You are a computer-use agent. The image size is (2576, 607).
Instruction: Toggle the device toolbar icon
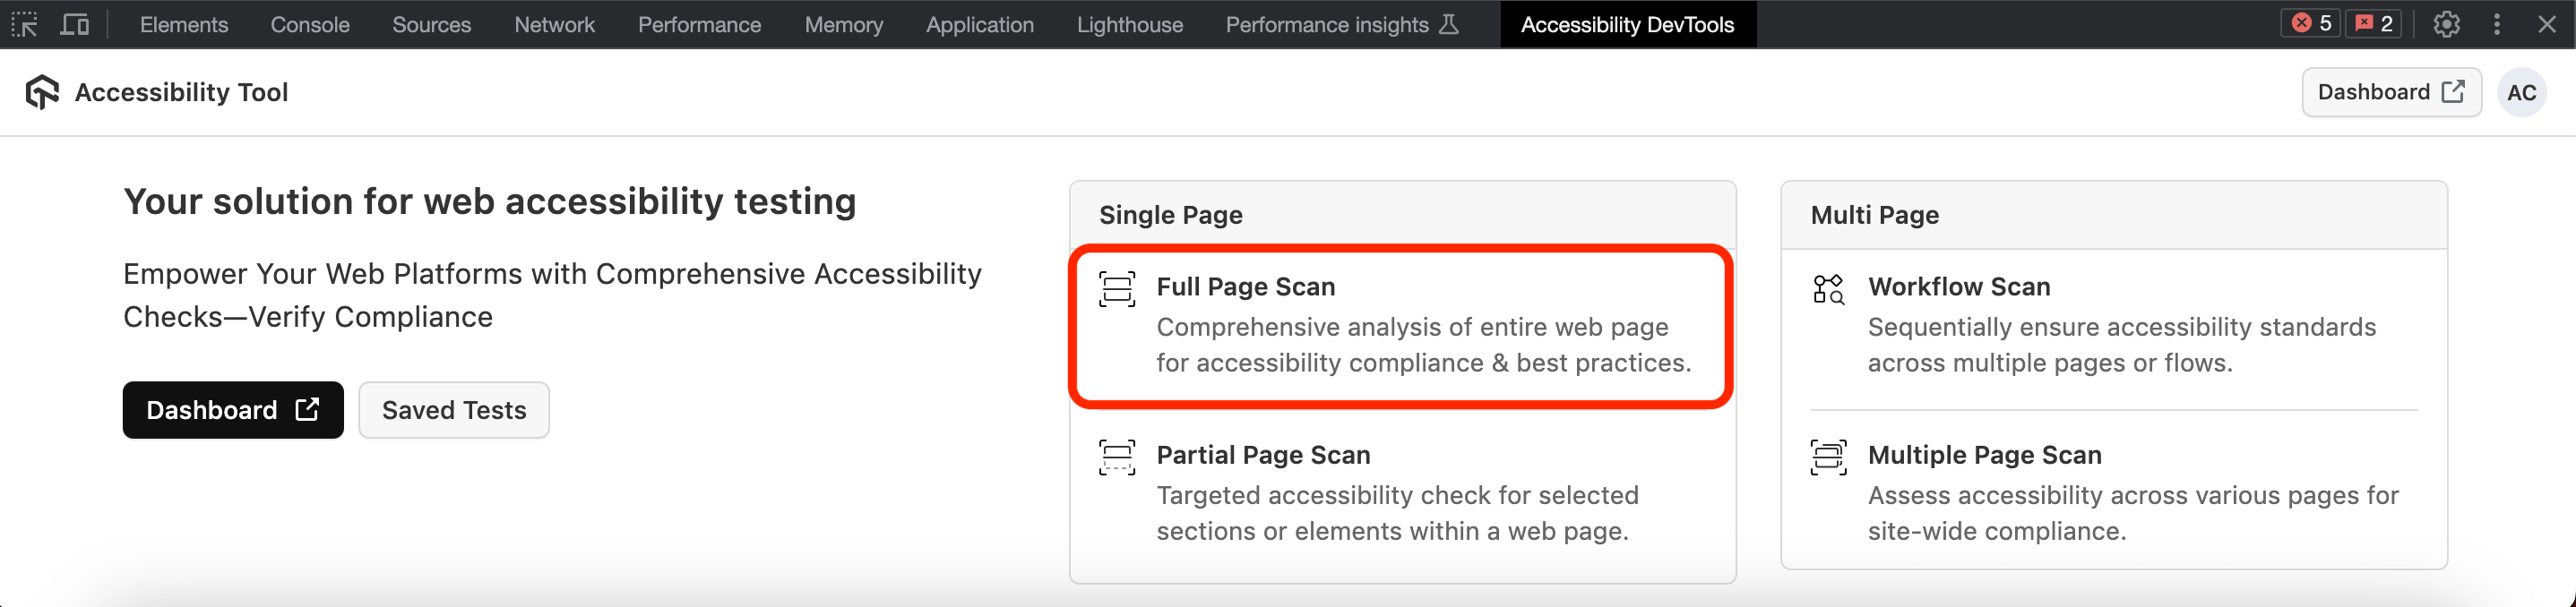click(75, 24)
